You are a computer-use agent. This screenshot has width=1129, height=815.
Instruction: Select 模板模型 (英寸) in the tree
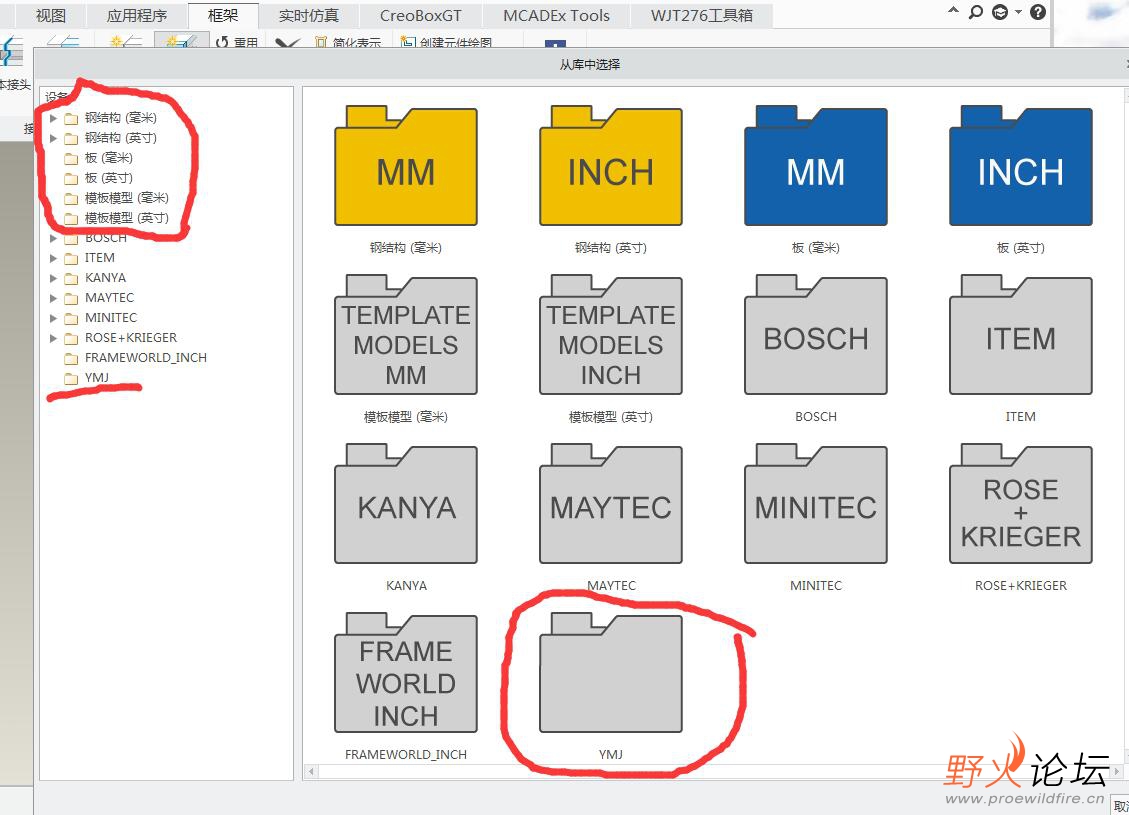[127, 218]
